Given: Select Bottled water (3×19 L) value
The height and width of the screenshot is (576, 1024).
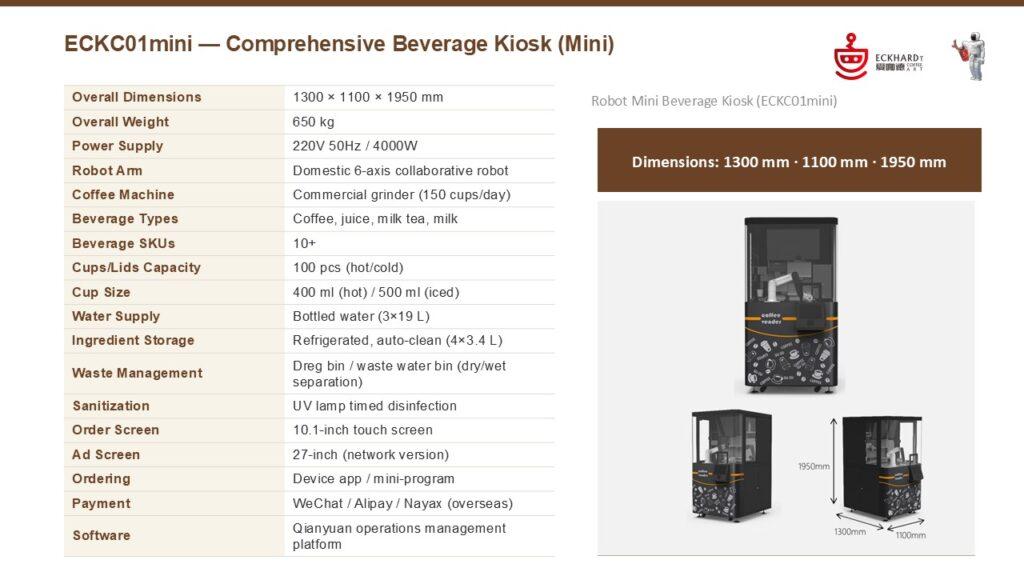Looking at the screenshot, I should tap(361, 316).
